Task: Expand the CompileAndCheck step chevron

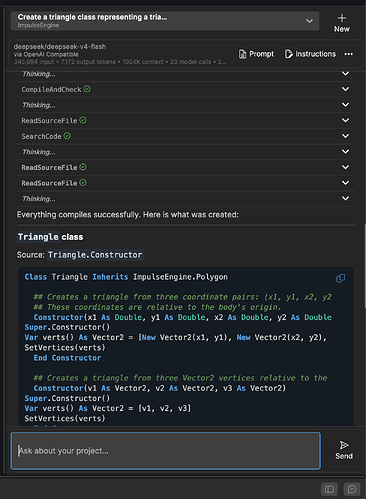Action: point(346,89)
